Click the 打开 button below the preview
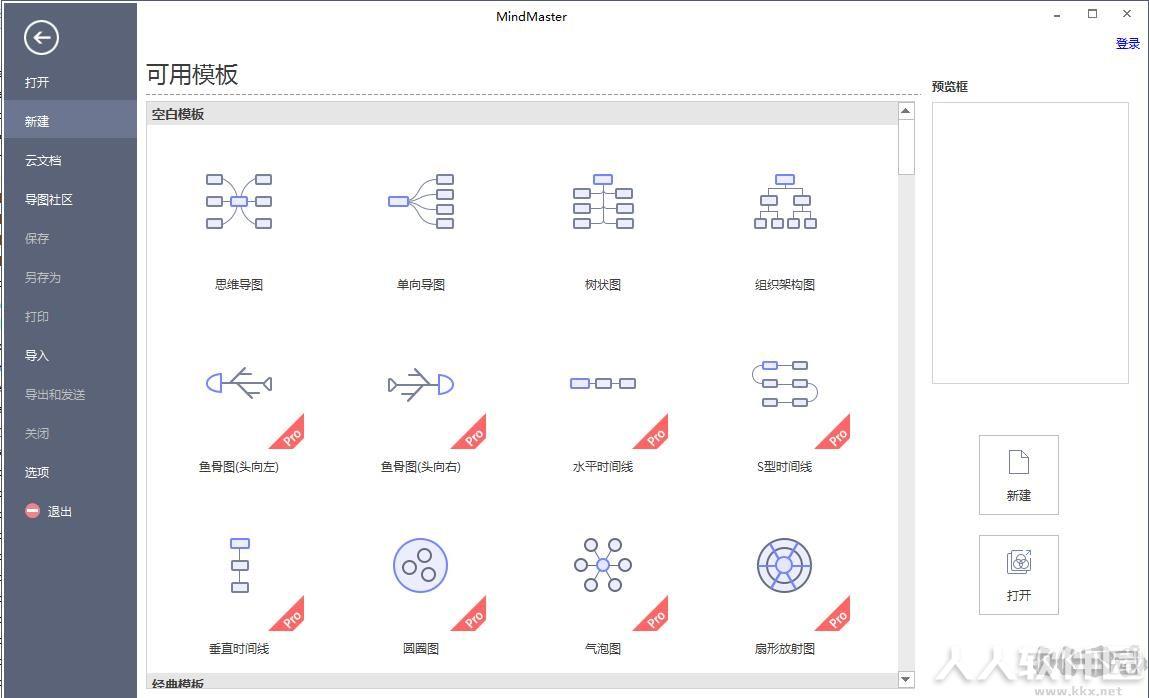The image size is (1149, 698). (x=1019, y=574)
